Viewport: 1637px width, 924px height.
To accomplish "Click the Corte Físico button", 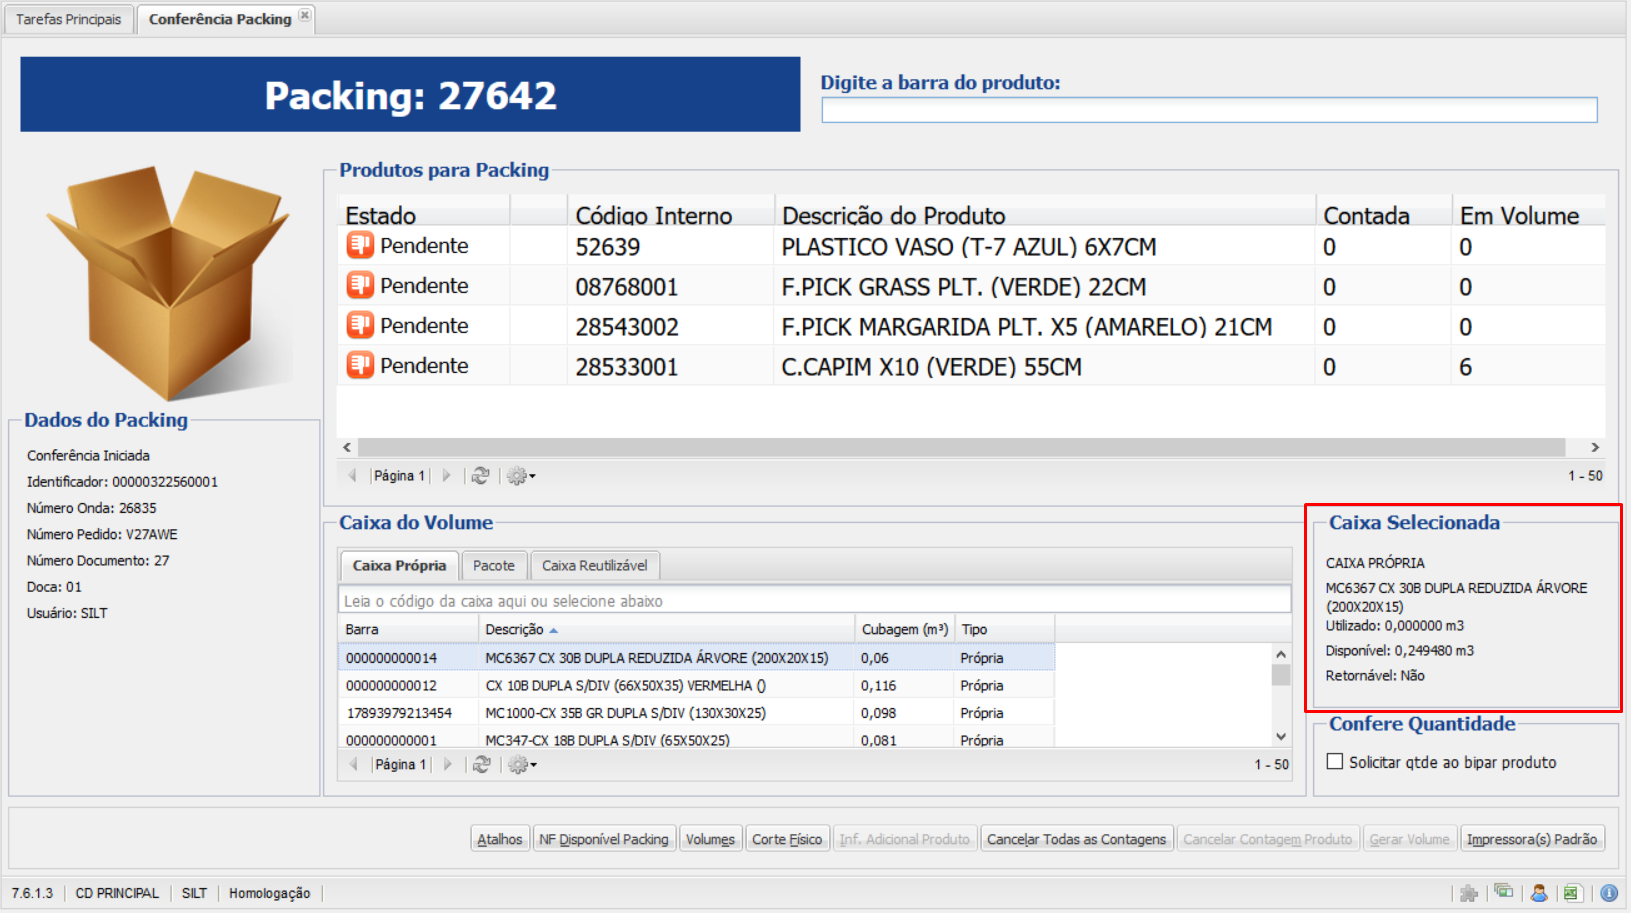I will click(x=787, y=839).
